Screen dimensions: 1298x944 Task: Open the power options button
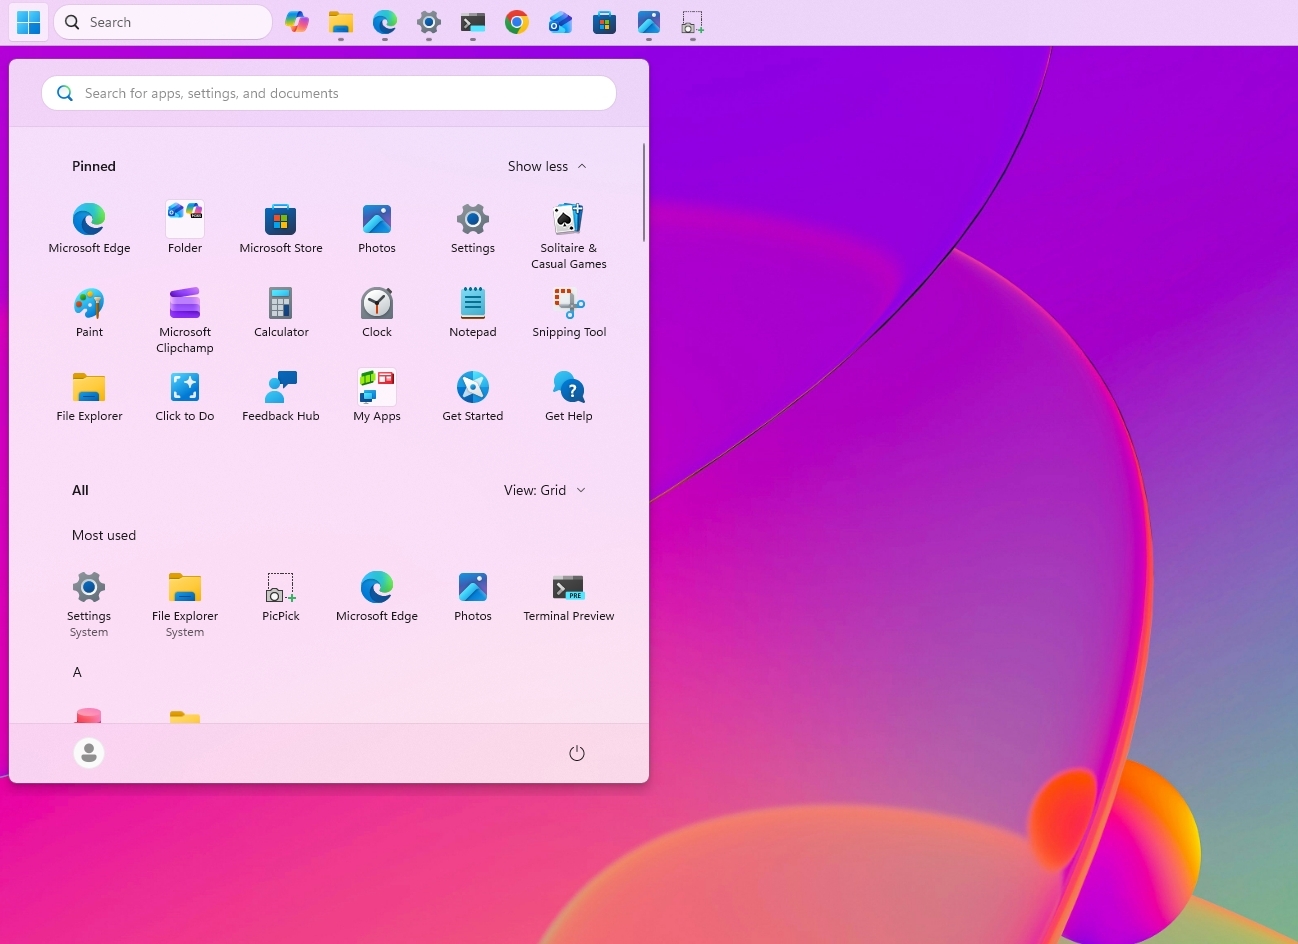(577, 753)
